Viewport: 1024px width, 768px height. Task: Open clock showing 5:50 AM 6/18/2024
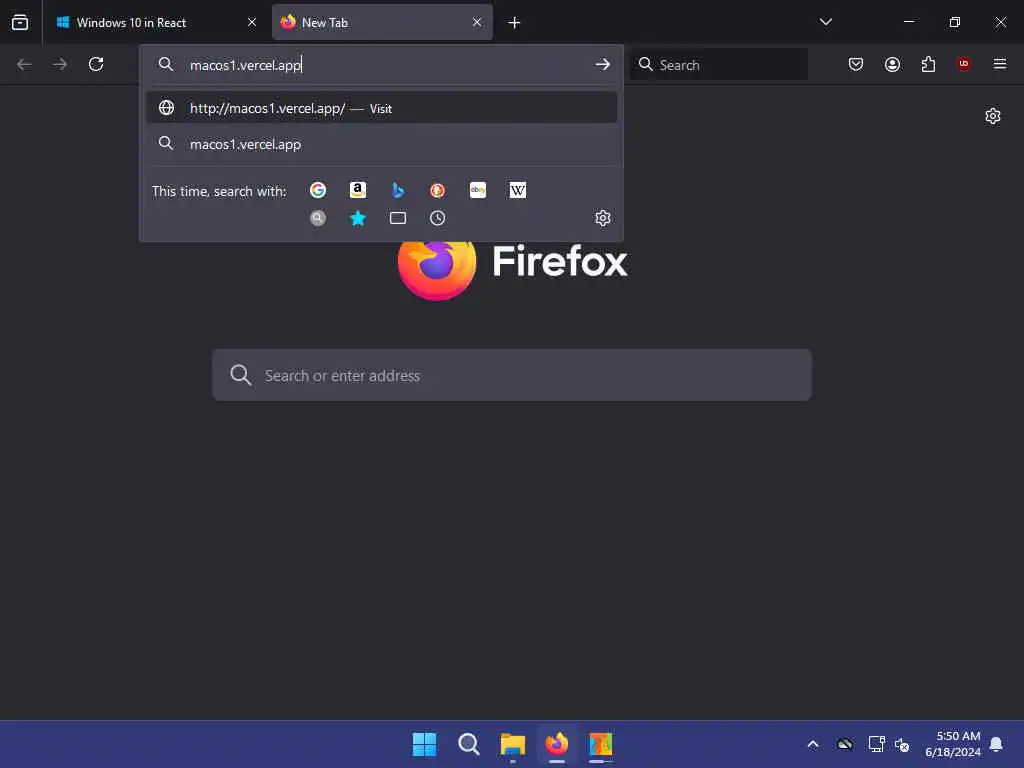point(953,744)
